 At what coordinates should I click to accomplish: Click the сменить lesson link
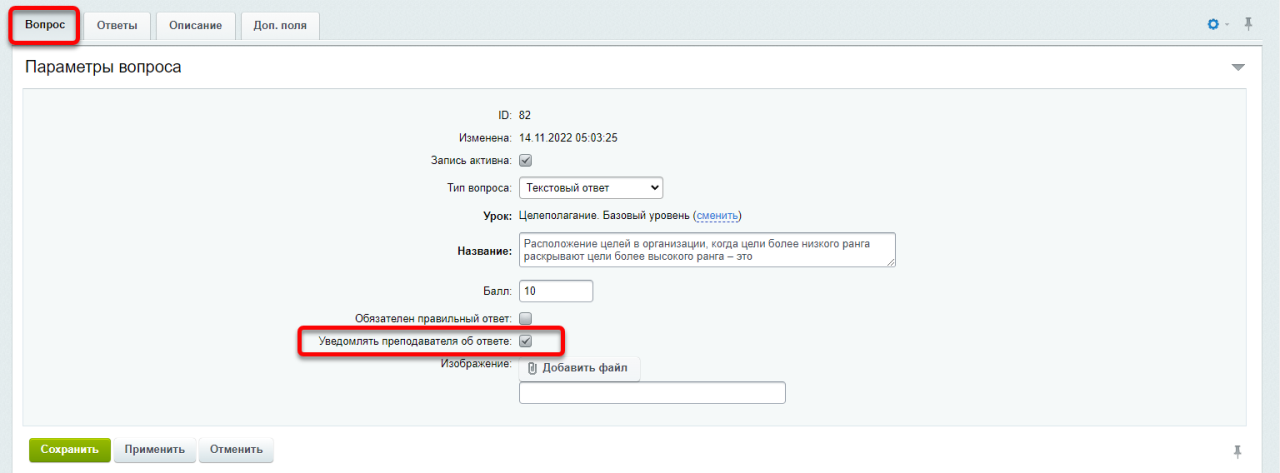717,215
